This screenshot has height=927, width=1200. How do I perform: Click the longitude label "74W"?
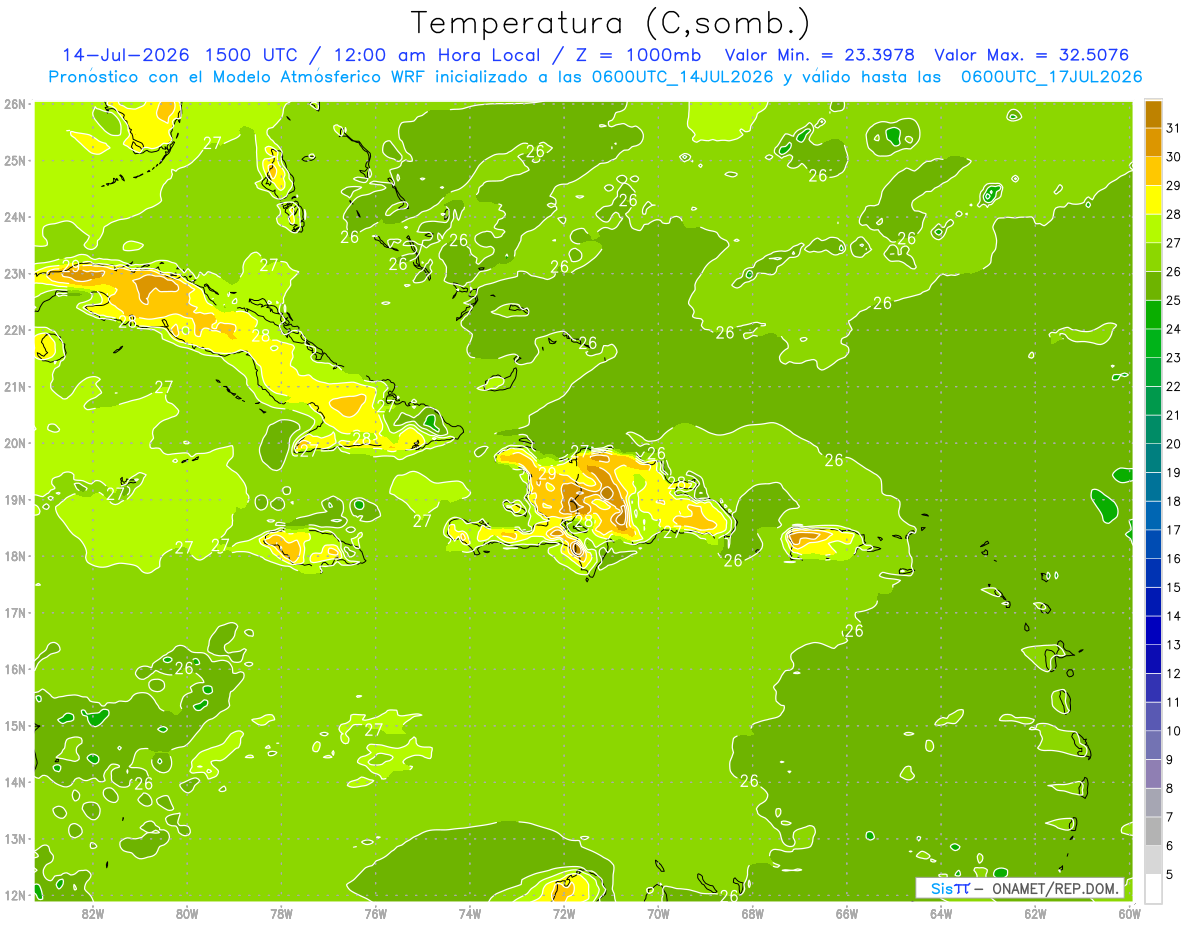pyautogui.click(x=470, y=913)
